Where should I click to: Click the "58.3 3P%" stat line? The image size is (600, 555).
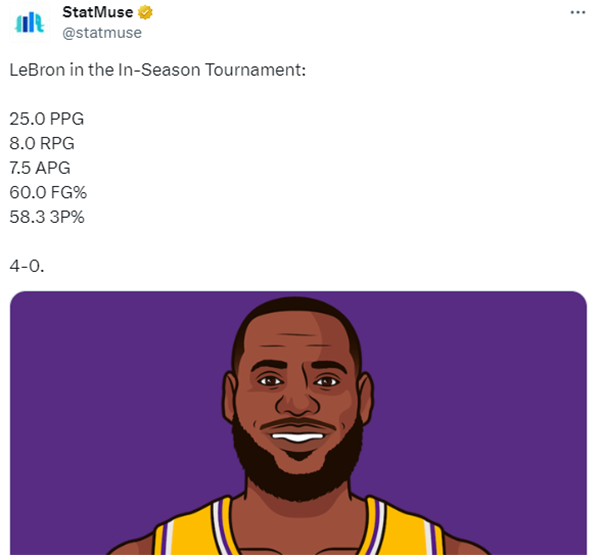(47, 215)
